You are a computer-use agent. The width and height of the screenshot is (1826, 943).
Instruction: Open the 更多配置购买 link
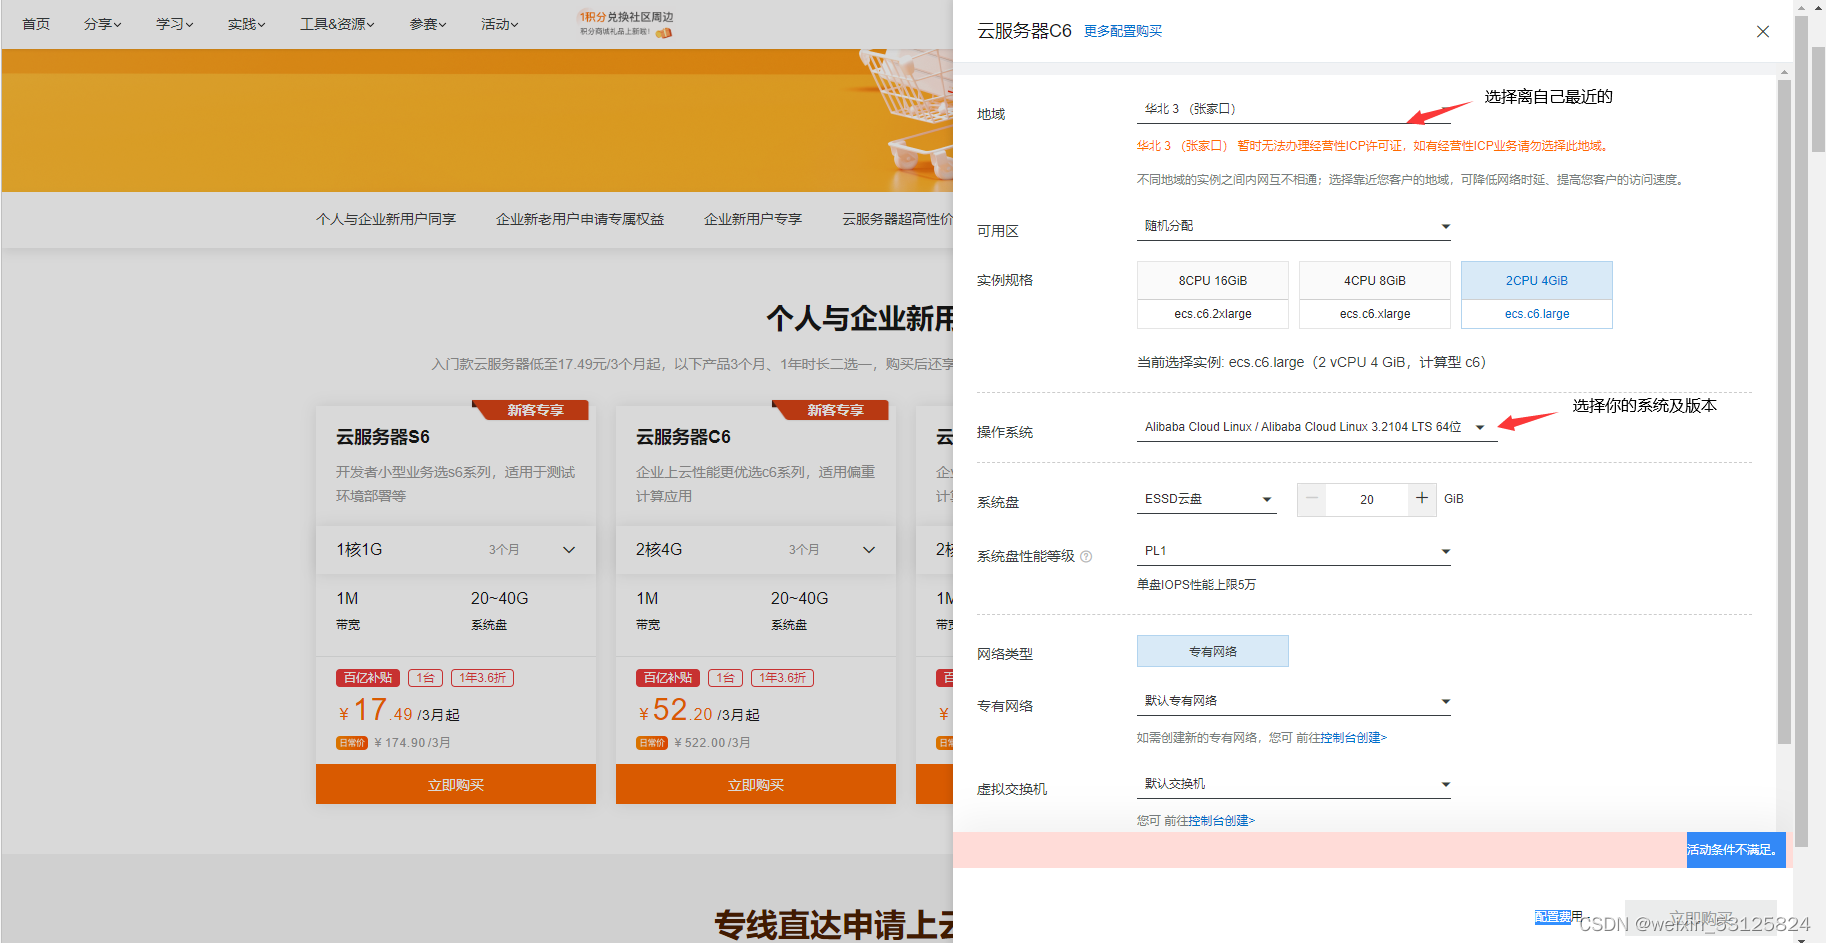click(1123, 31)
